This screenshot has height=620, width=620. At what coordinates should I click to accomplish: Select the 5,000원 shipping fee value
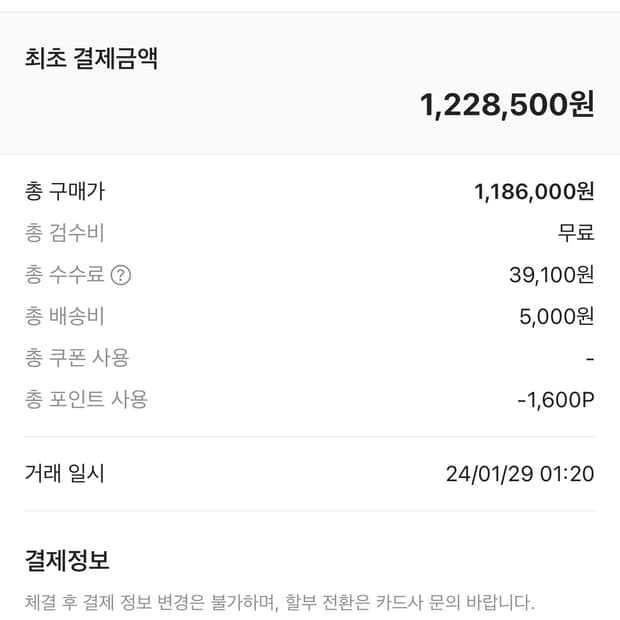(x=556, y=317)
